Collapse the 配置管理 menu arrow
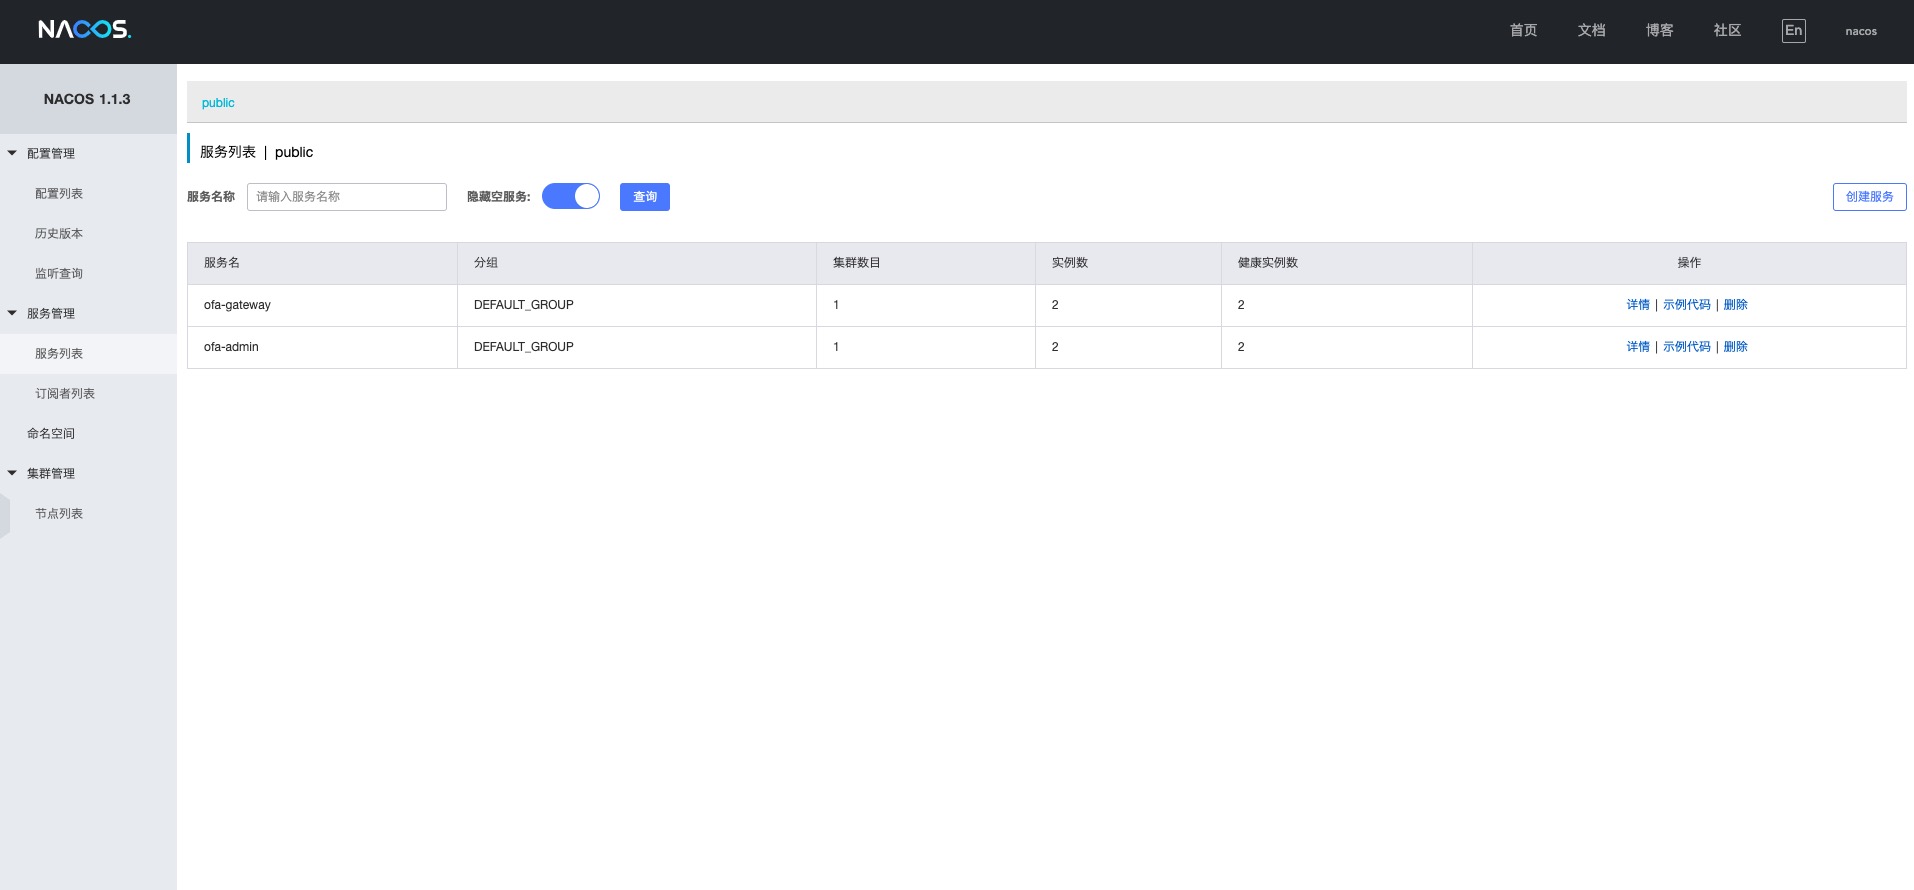The width and height of the screenshot is (1914, 890). [12, 153]
